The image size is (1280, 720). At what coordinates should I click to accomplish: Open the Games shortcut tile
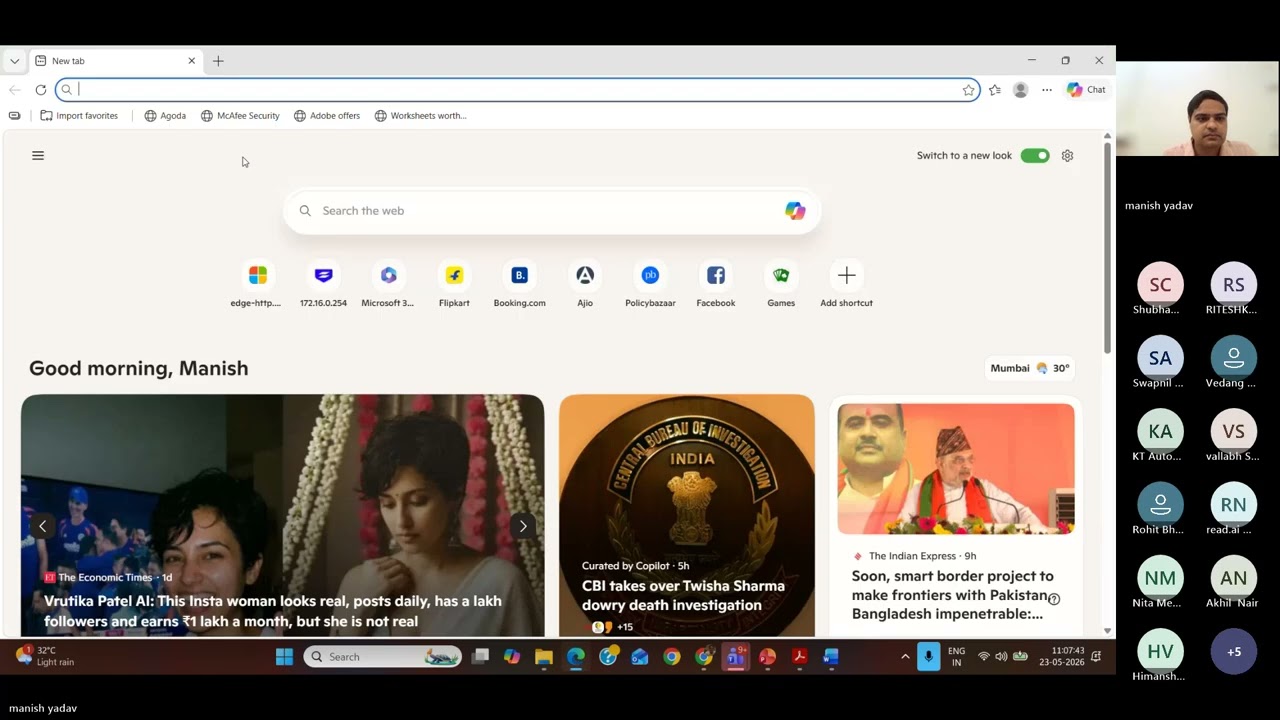781,284
